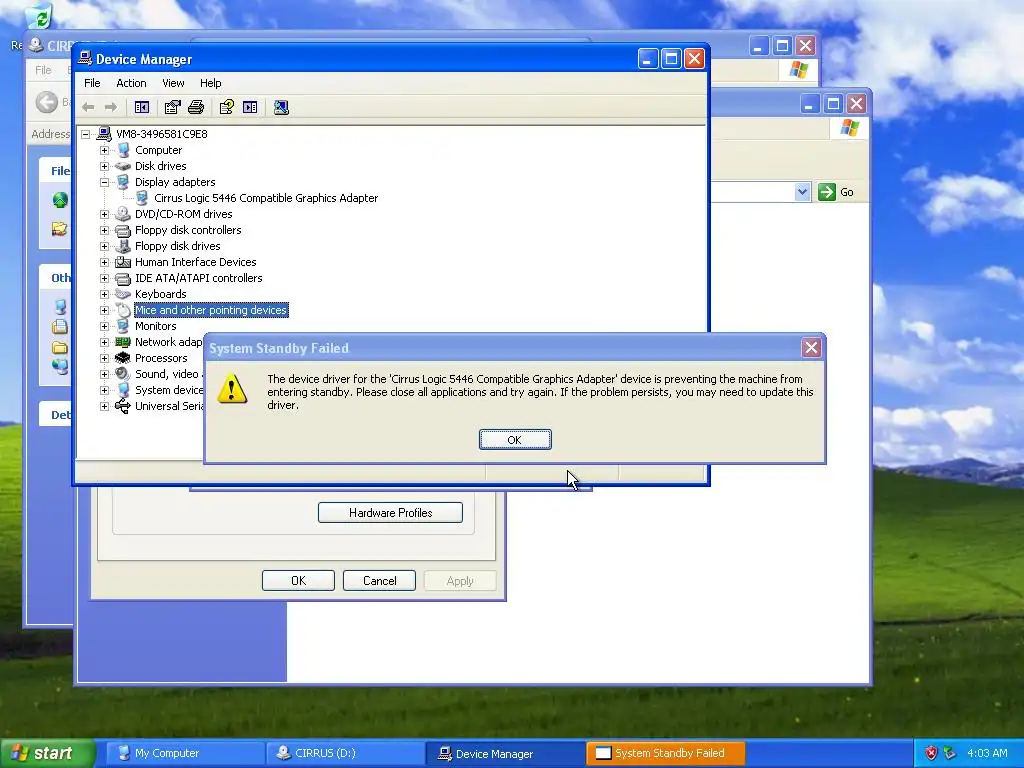
Task: Click the Print toolbar icon
Action: click(196, 107)
